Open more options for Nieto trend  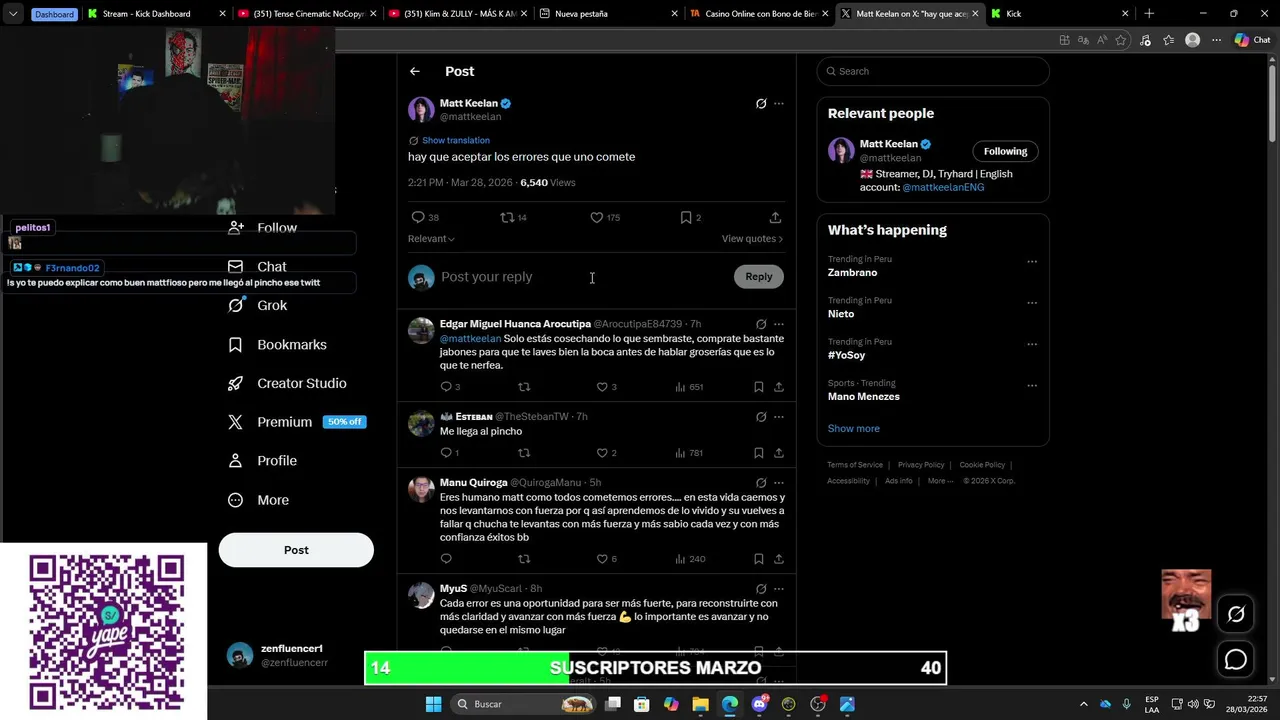(x=1032, y=303)
